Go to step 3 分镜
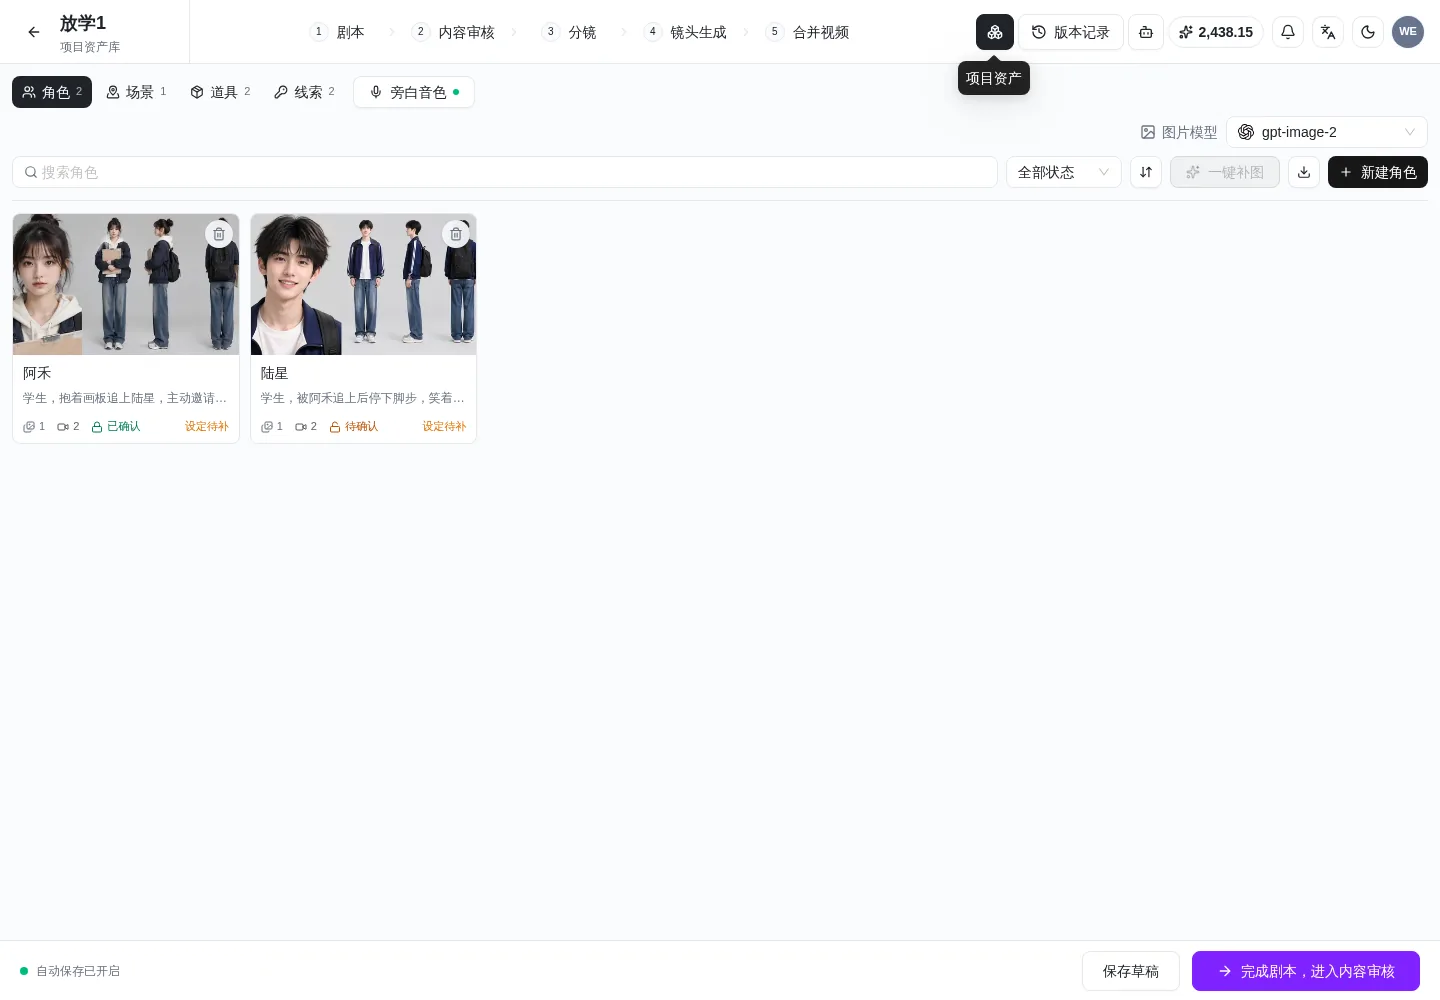 click(x=569, y=32)
